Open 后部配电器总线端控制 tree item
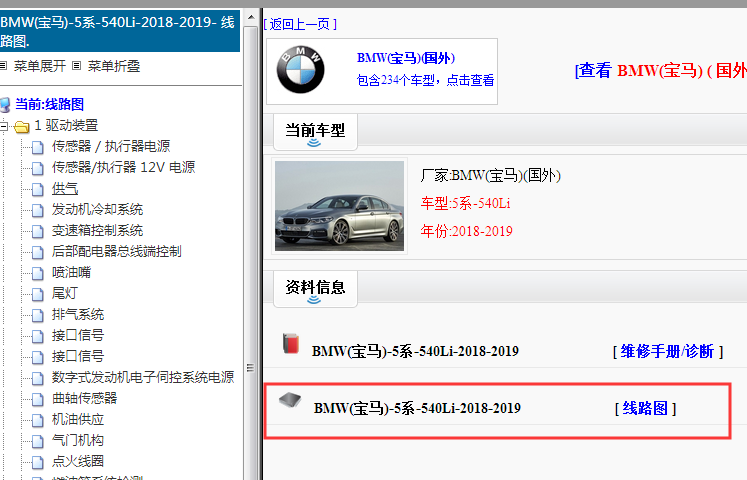 (x=117, y=251)
